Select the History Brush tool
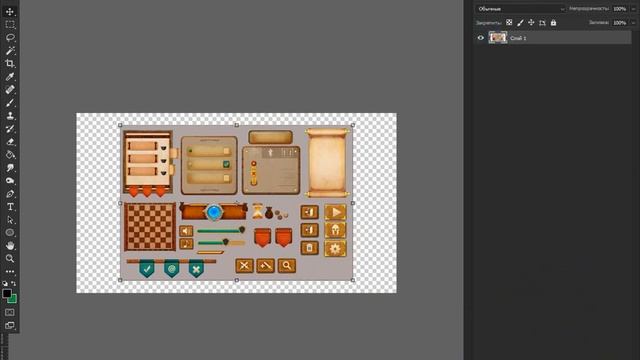This screenshot has width=640, height=360. coord(10,129)
